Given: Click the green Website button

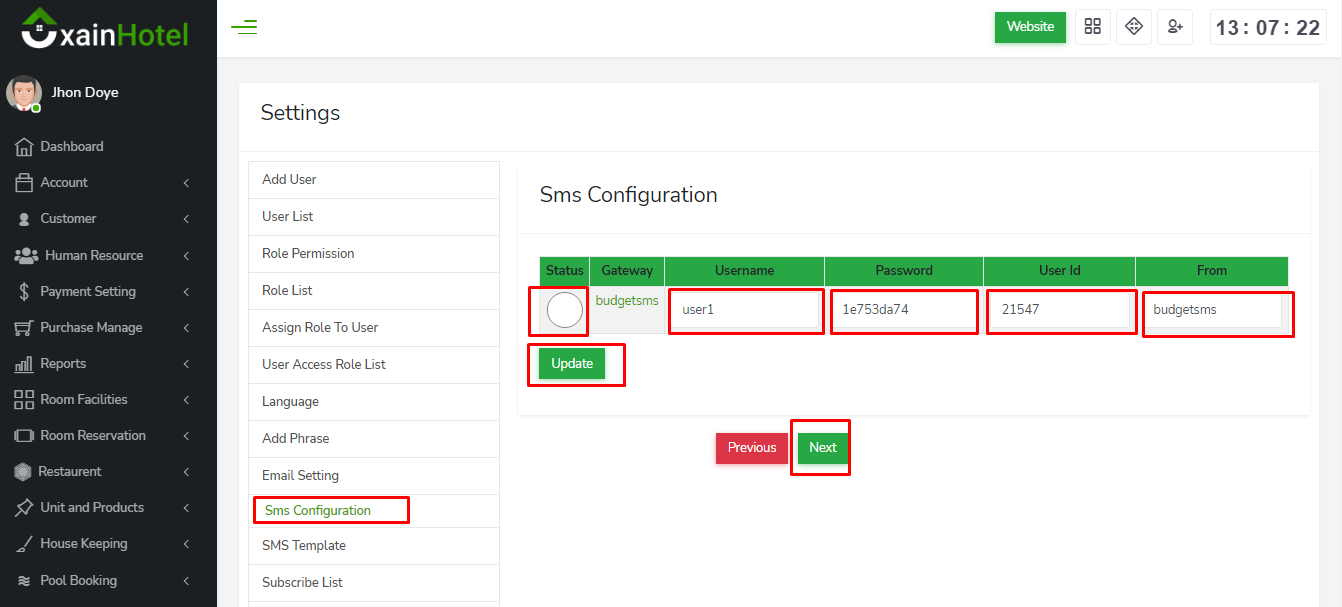Looking at the screenshot, I should pyautogui.click(x=1030, y=27).
